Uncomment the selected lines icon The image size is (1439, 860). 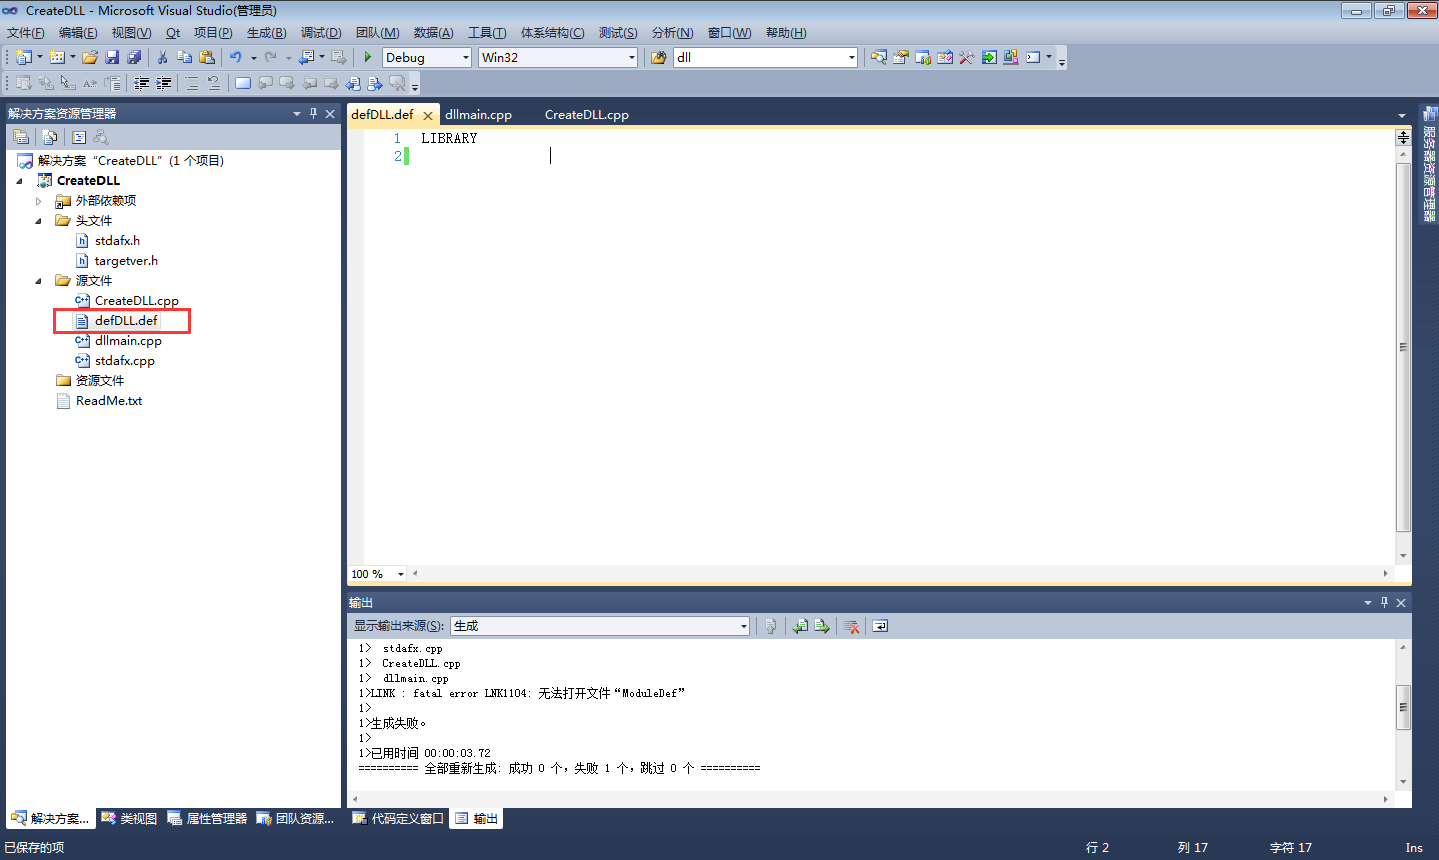point(214,83)
